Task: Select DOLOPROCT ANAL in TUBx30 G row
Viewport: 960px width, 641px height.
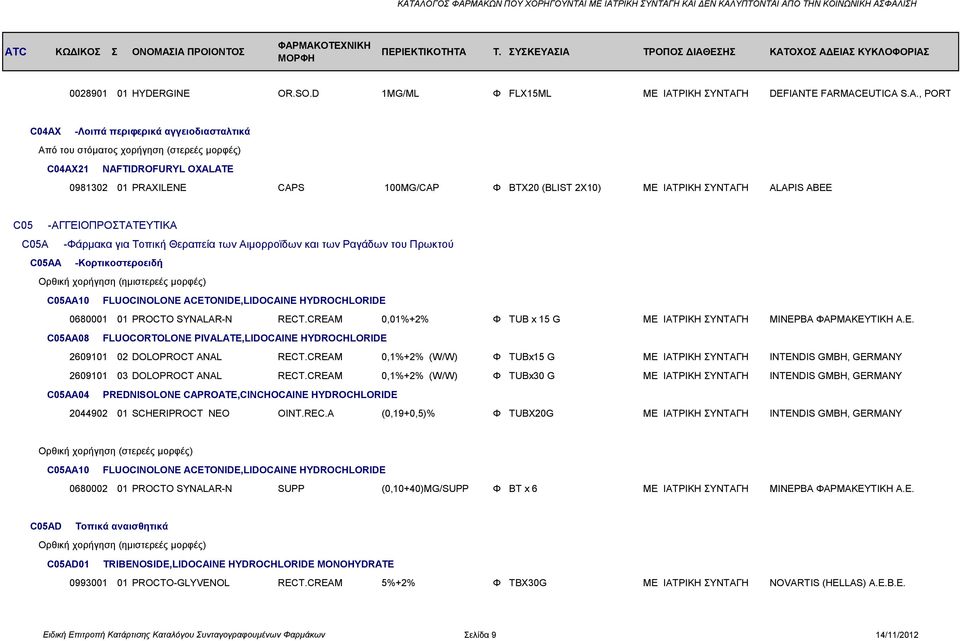Action: tap(176, 376)
